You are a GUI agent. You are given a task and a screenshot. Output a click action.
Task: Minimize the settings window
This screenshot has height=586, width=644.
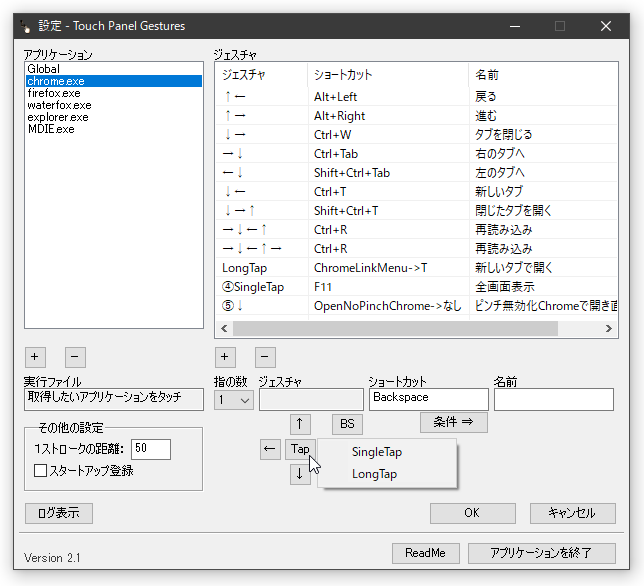[x=515, y=26]
